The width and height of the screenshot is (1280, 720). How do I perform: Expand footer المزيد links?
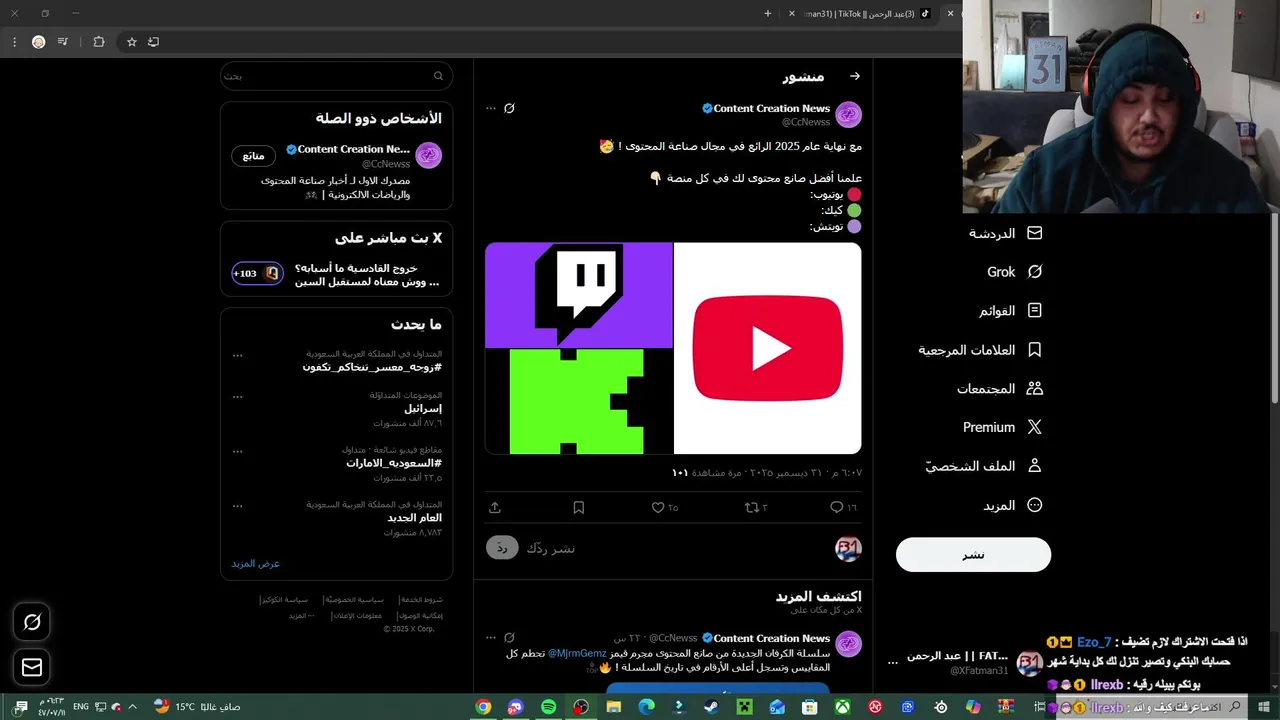point(301,615)
